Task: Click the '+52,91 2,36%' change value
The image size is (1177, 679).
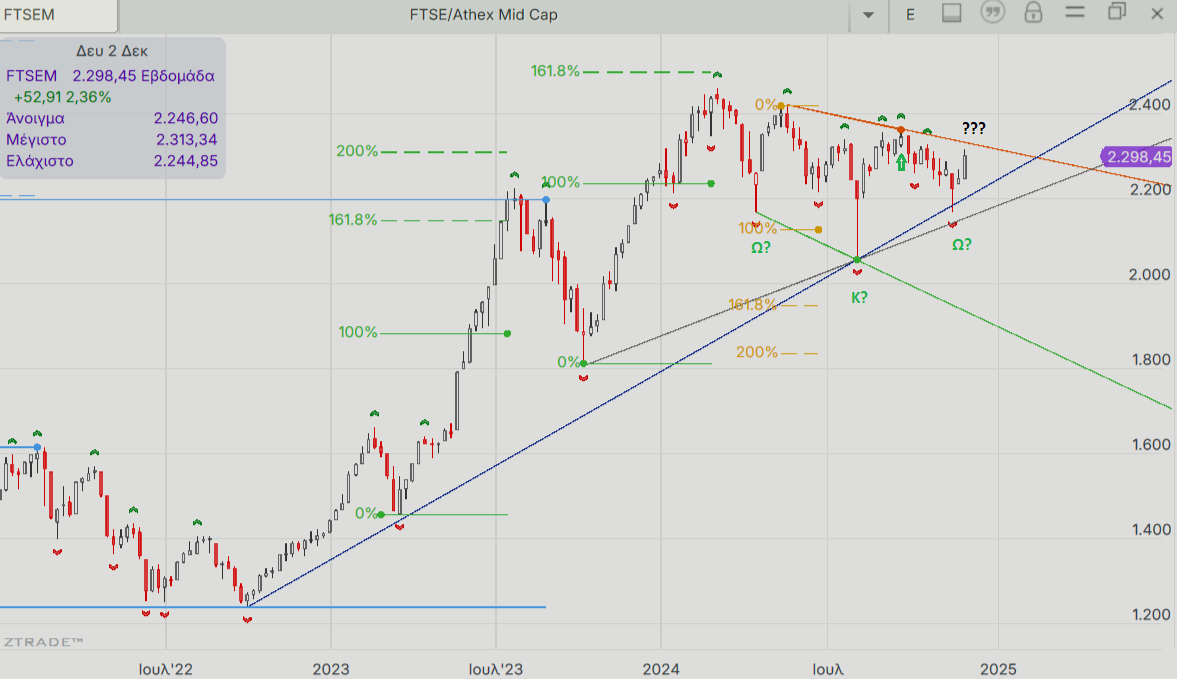Action: coord(62,97)
